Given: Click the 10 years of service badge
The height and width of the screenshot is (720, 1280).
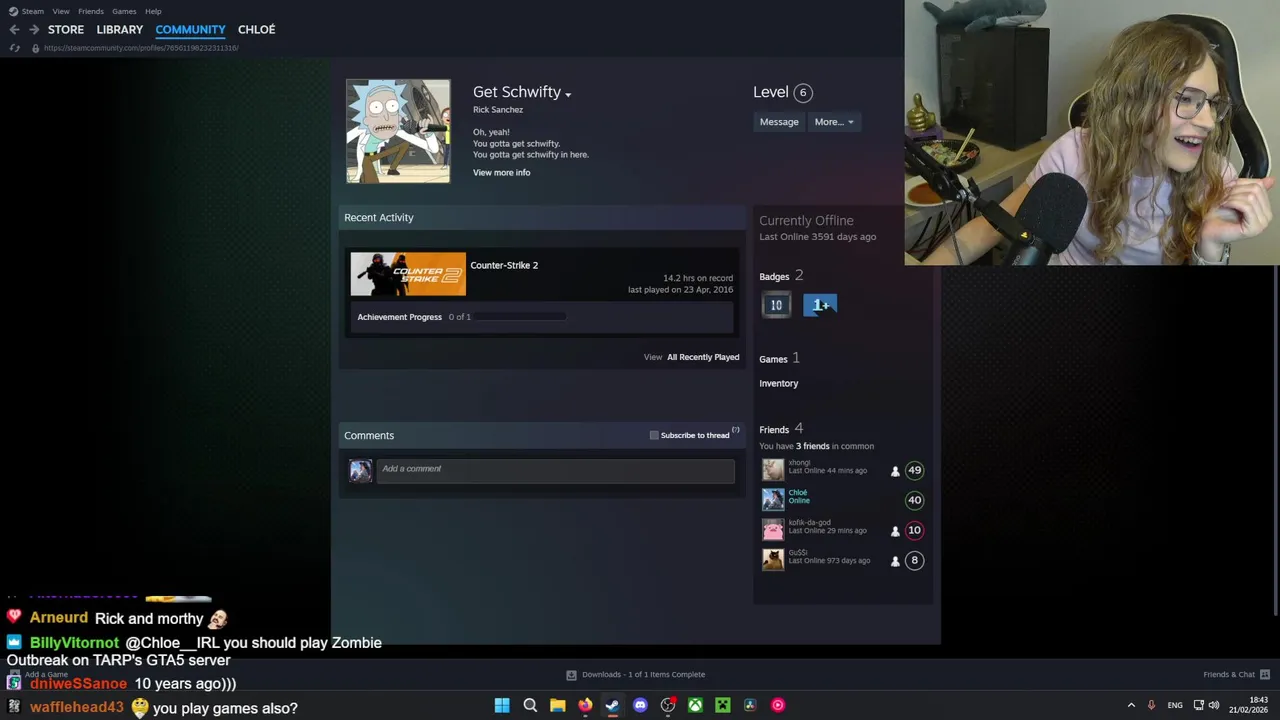Looking at the screenshot, I should click(x=776, y=305).
